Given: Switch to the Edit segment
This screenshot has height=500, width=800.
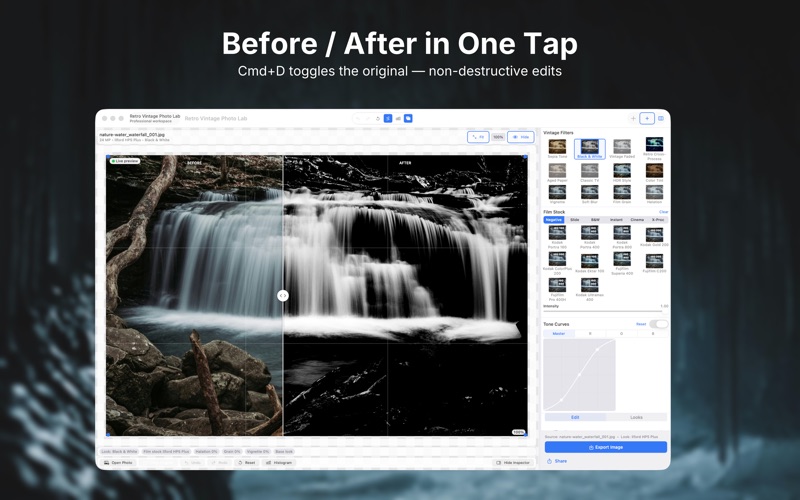Looking at the screenshot, I should (x=575, y=417).
